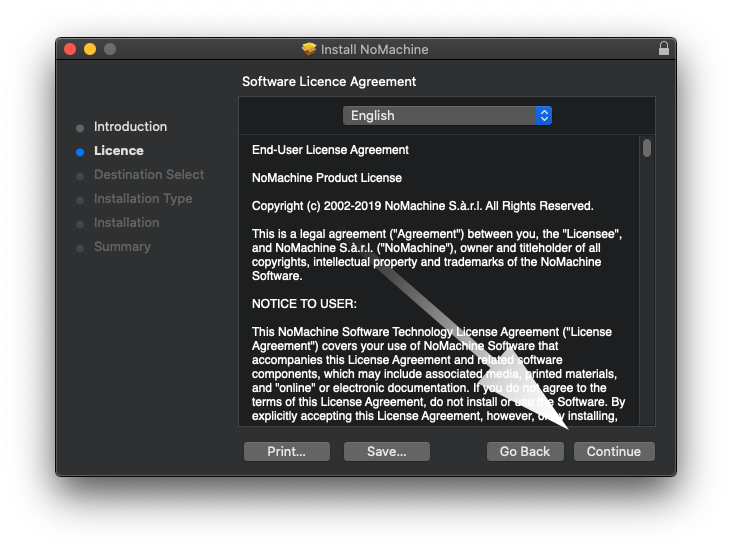Click the Save... button
Viewport: 732px width, 550px height.
pos(387,451)
